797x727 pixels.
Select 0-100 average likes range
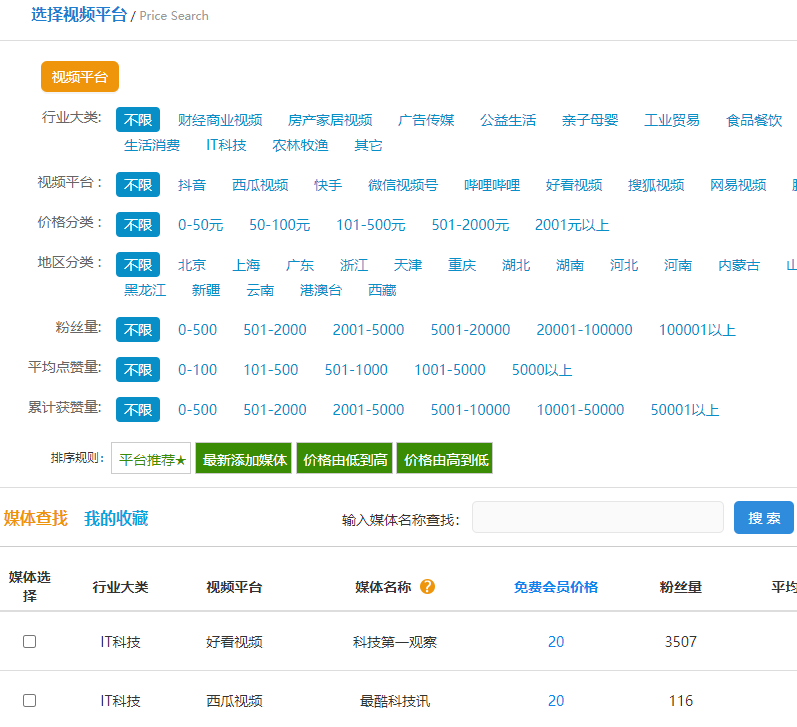197,370
